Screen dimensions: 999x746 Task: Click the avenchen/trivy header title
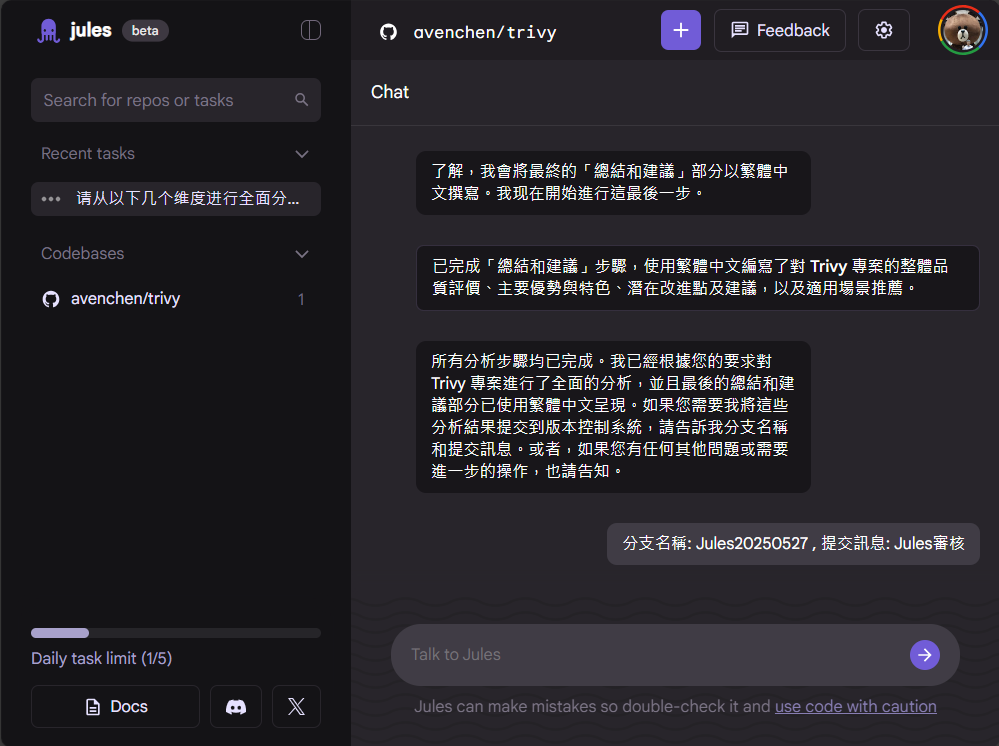click(x=485, y=32)
